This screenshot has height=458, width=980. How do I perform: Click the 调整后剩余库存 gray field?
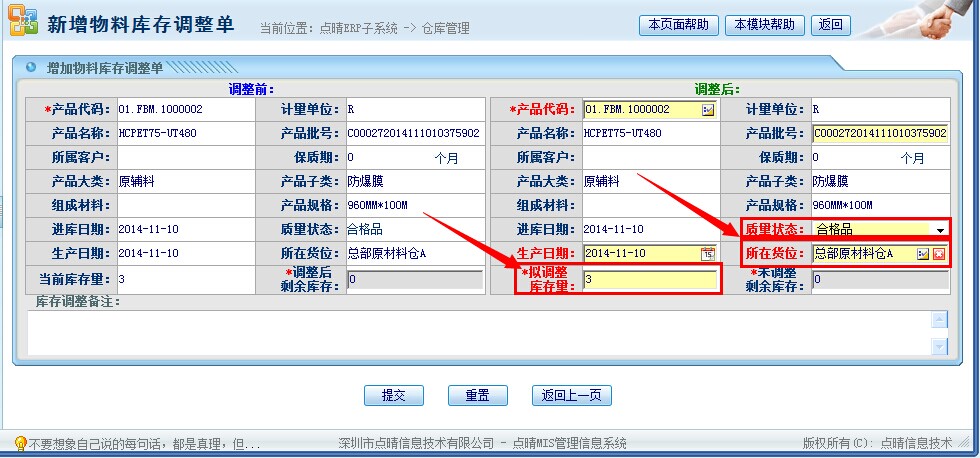tap(415, 280)
